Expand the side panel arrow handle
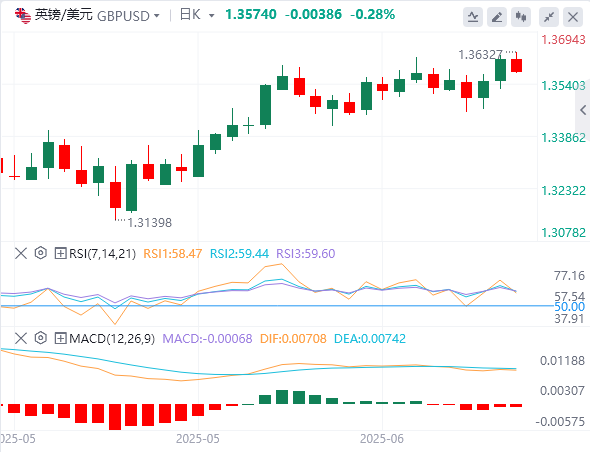This screenshot has width=590, height=452. 583,110
